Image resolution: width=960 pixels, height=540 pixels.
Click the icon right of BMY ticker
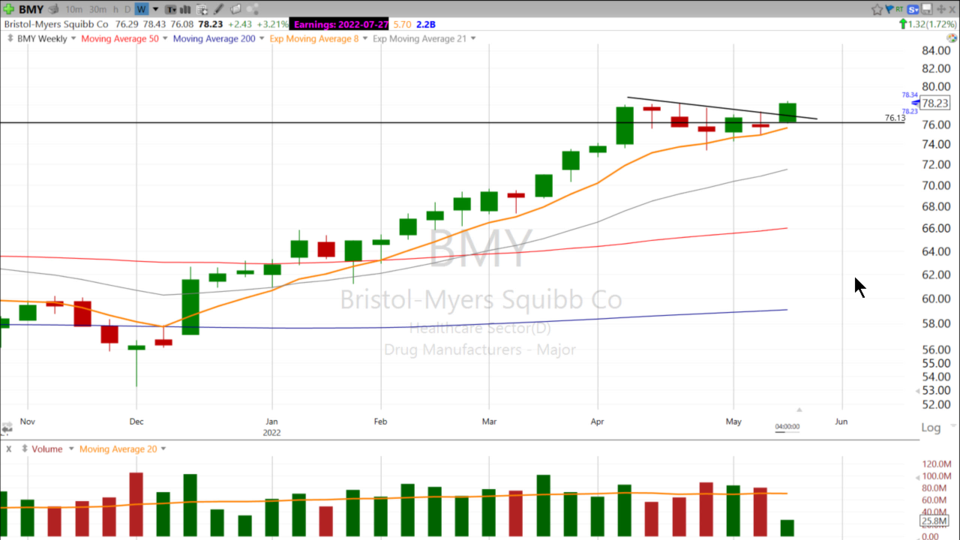tap(54, 9)
